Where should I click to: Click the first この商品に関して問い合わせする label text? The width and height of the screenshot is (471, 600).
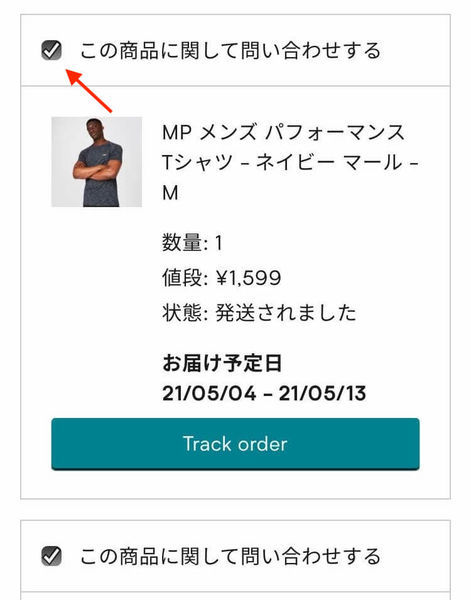[230, 51]
